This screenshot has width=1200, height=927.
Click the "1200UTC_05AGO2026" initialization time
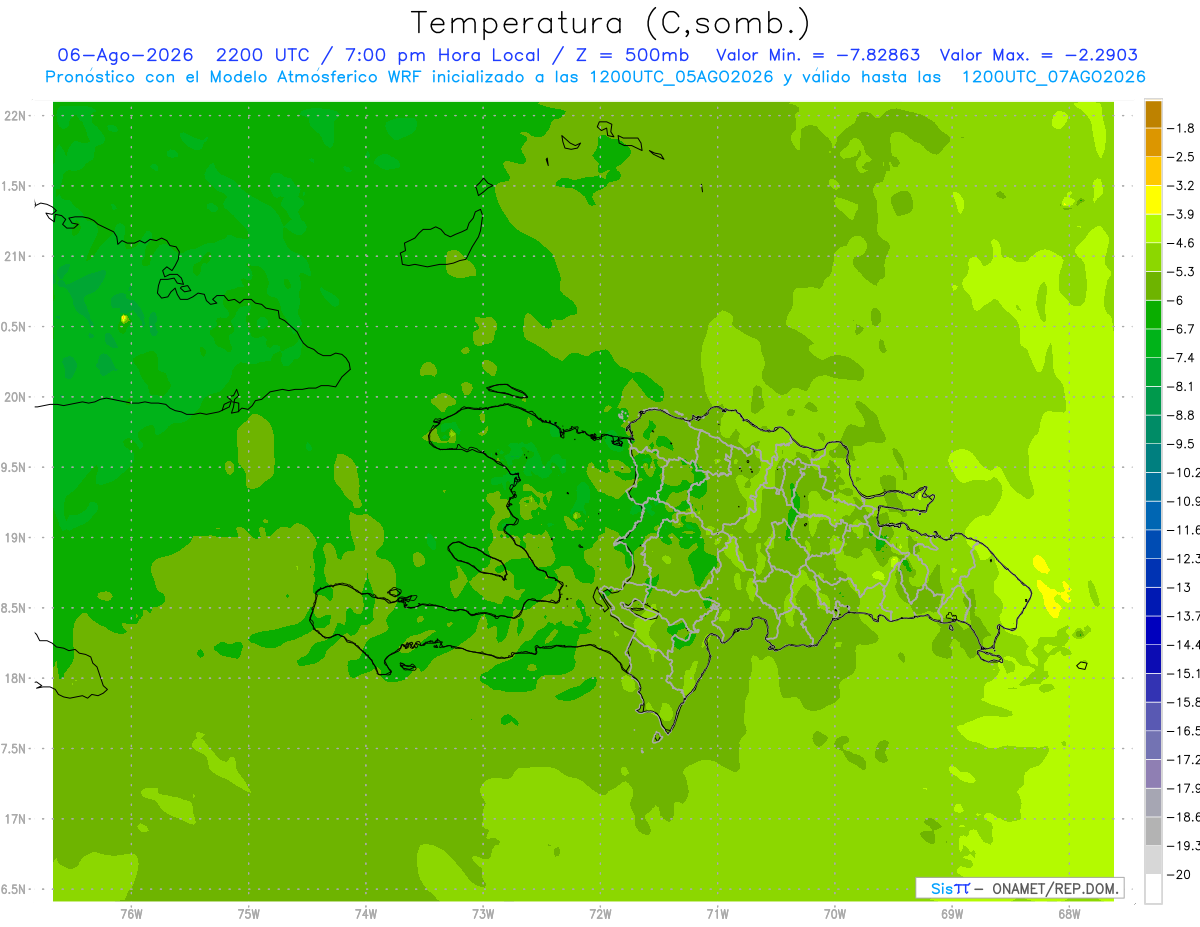(x=681, y=77)
